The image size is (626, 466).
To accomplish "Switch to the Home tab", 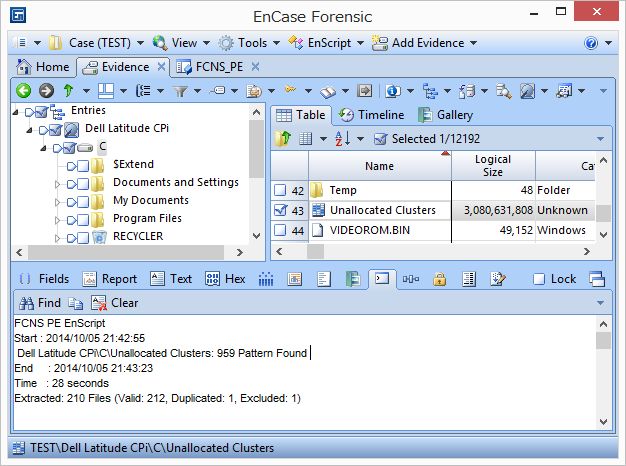I will click(x=43, y=67).
